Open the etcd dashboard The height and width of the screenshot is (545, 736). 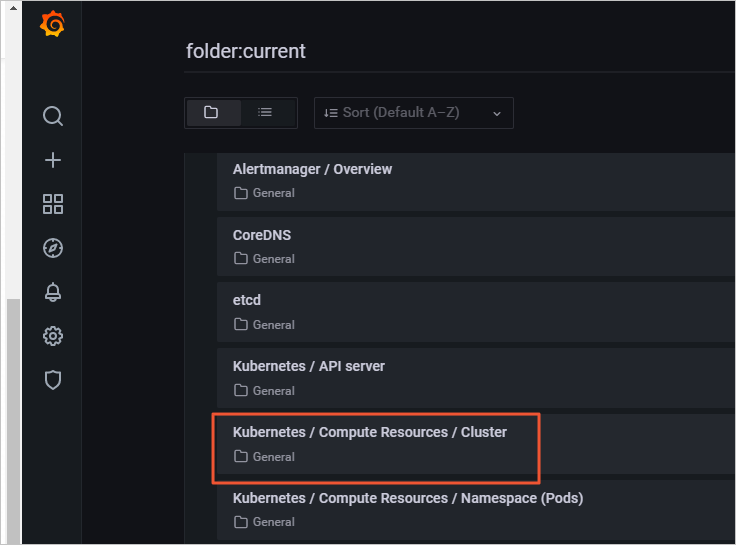[247, 300]
